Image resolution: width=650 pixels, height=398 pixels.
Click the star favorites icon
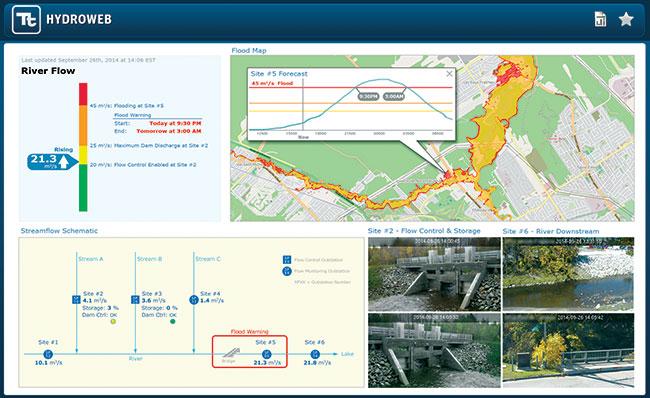pyautogui.click(x=626, y=19)
